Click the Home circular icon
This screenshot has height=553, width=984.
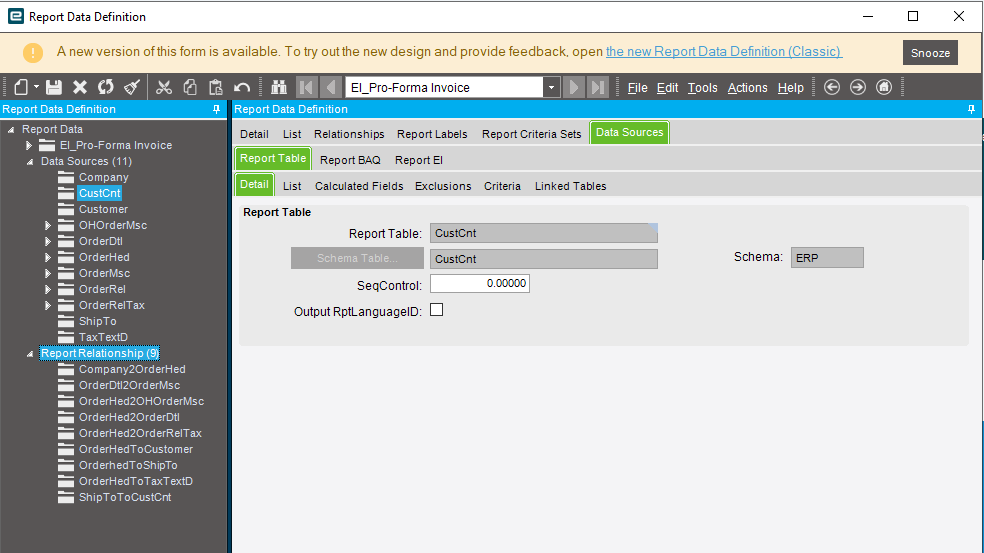pos(884,87)
